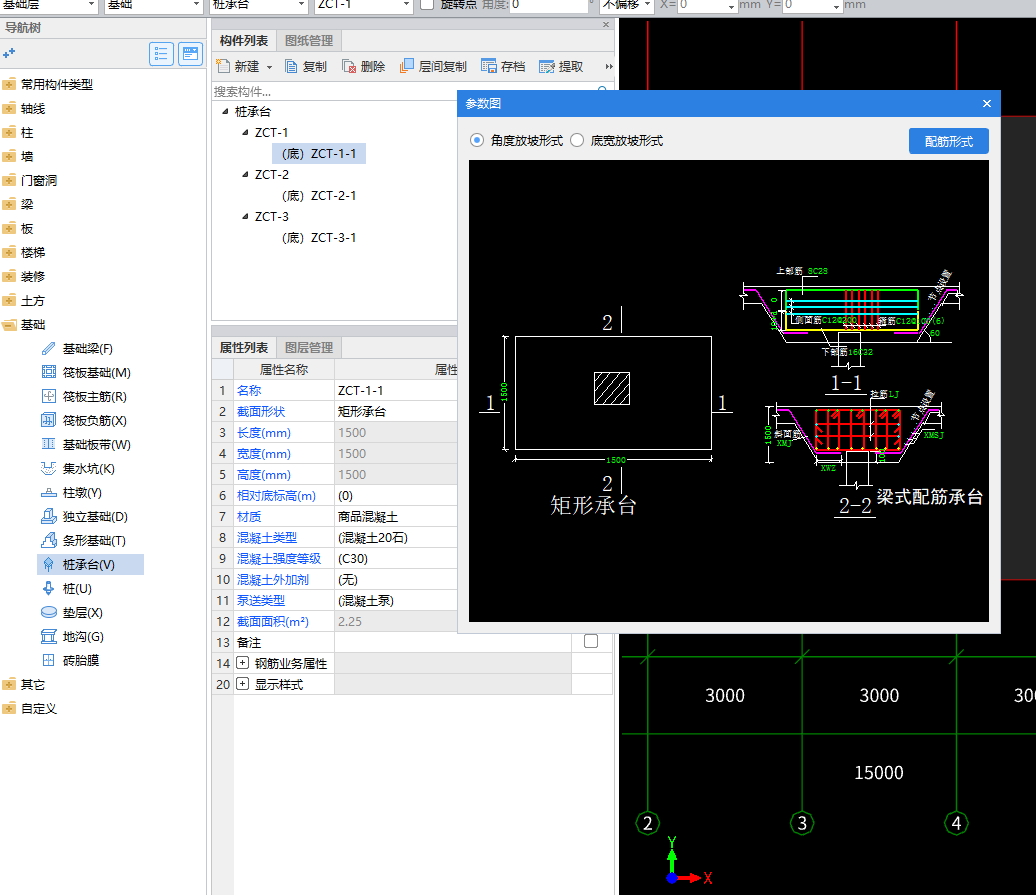Select 垫层(X) cushion layer item
This screenshot has height=895, width=1036.
coord(72,612)
